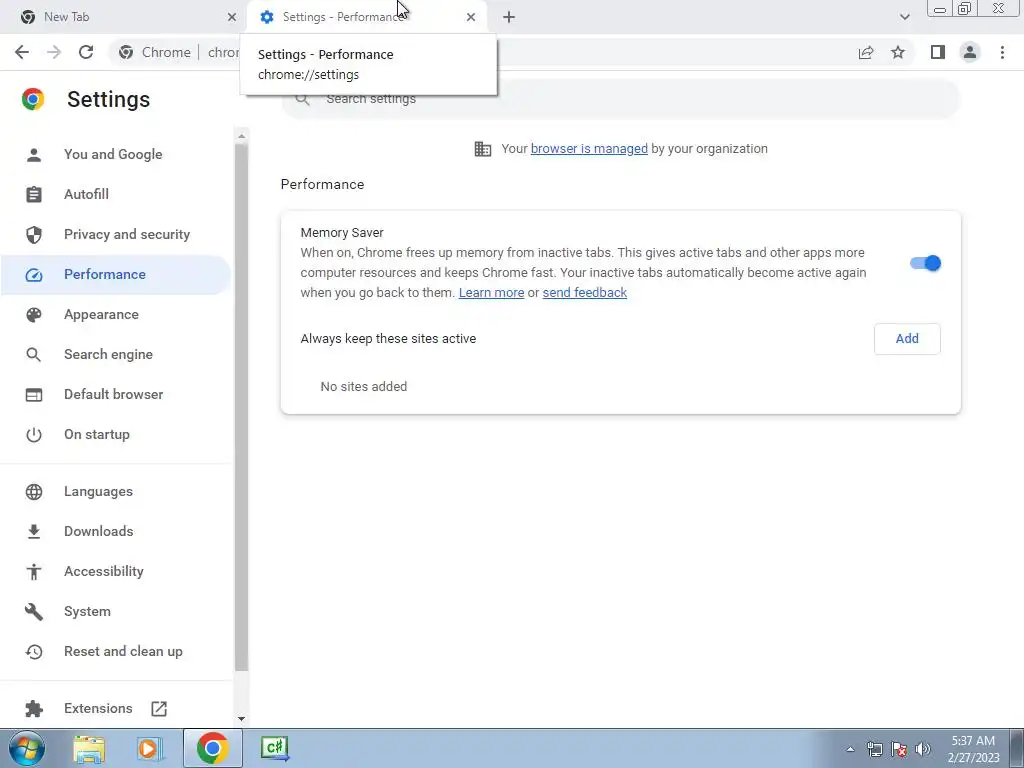This screenshot has height=768, width=1024.
Task: Open a new tab with plus button
Action: (509, 17)
